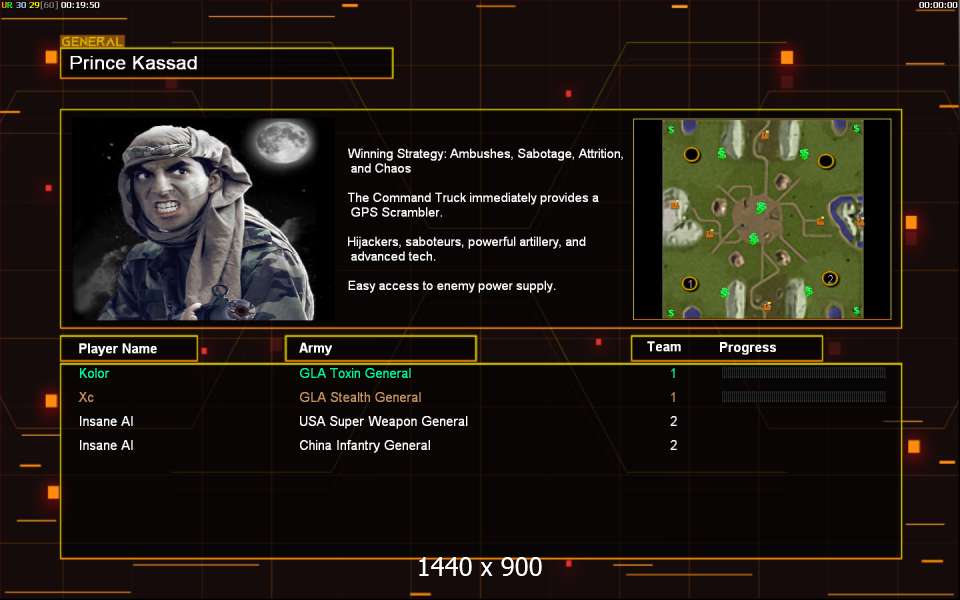Click the Winning Strategy description line
The width and height of the screenshot is (960, 600).
coord(486,161)
